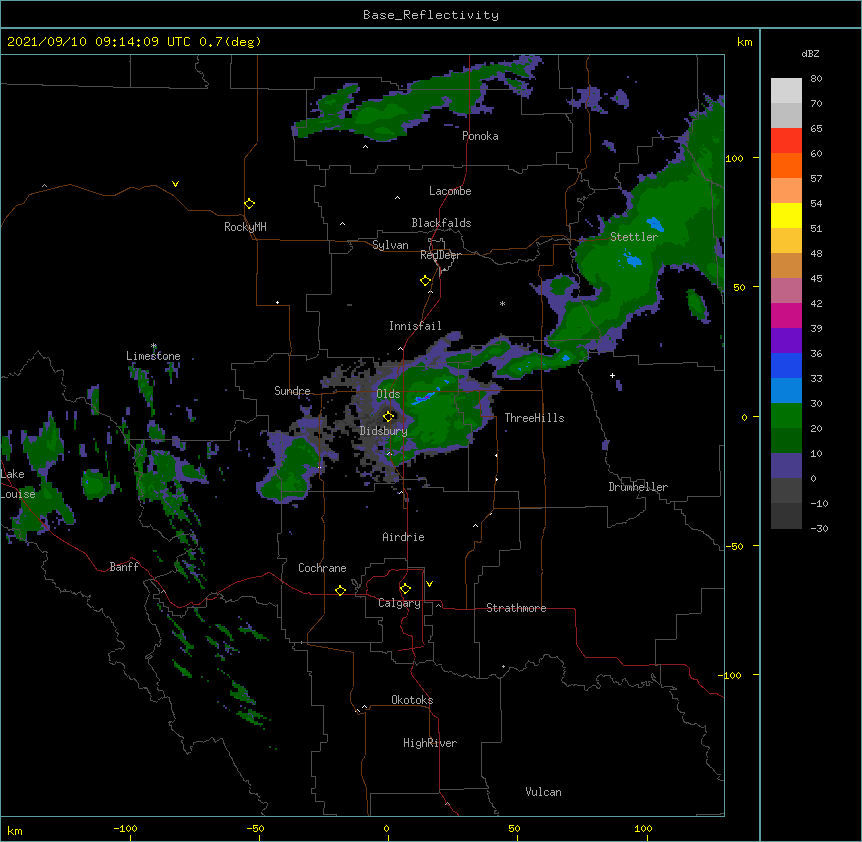862x842 pixels.
Task: Click the Blackfalds city label
Action: tap(441, 223)
